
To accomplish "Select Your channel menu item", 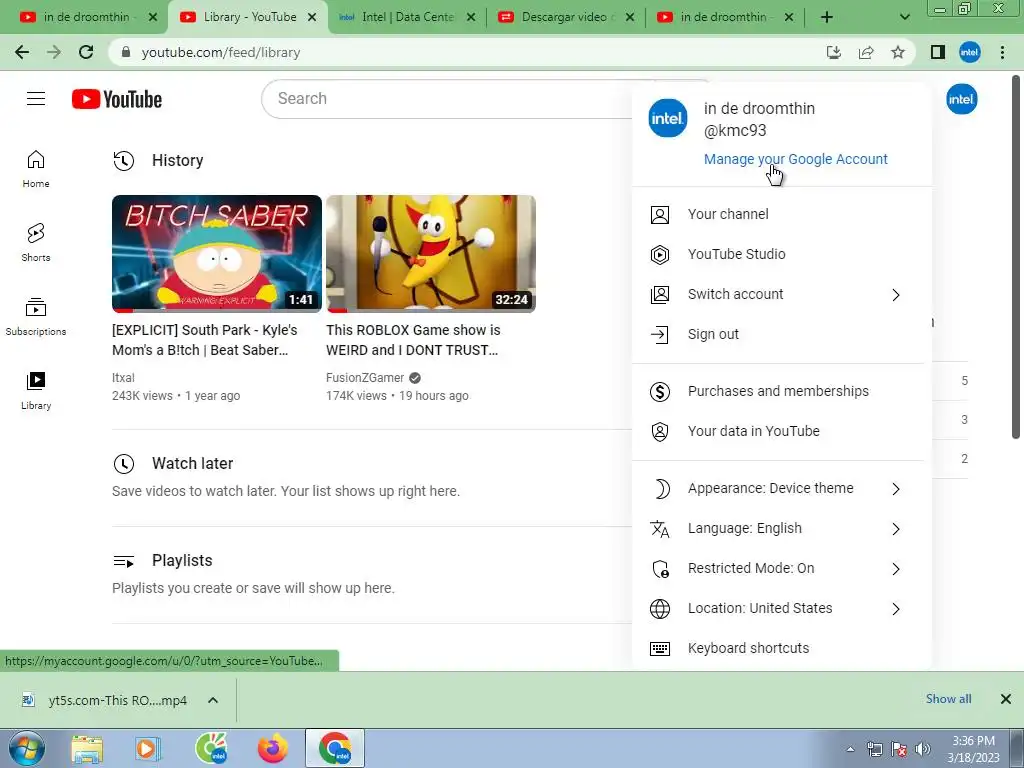I will 782,214.
